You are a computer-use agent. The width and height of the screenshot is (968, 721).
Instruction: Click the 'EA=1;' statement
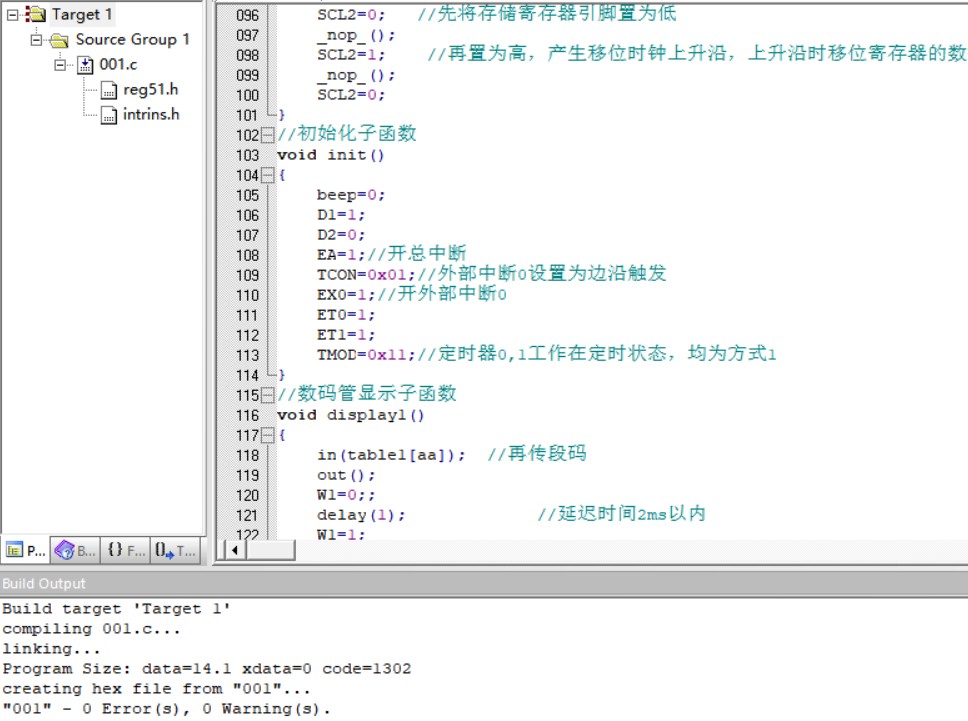click(341, 255)
